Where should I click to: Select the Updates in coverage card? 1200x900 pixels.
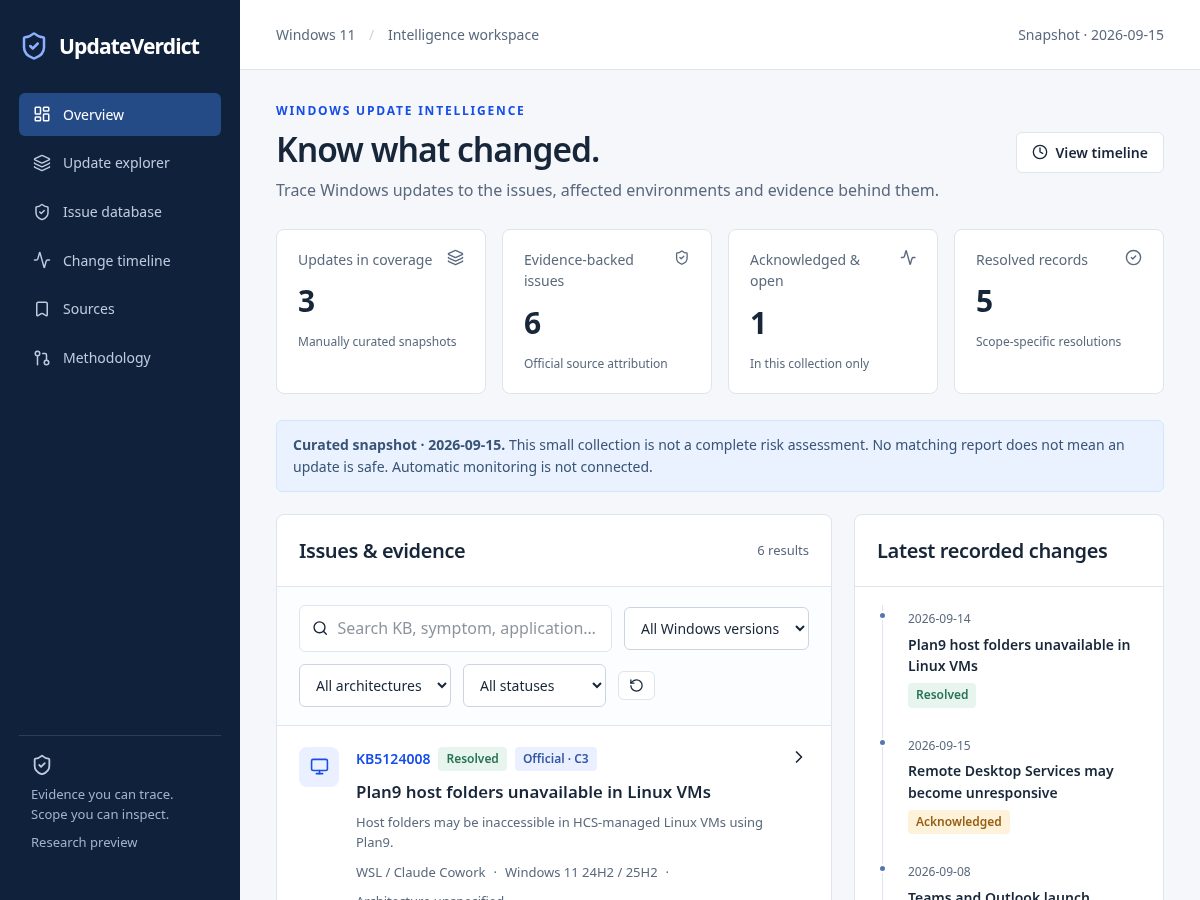[381, 311]
